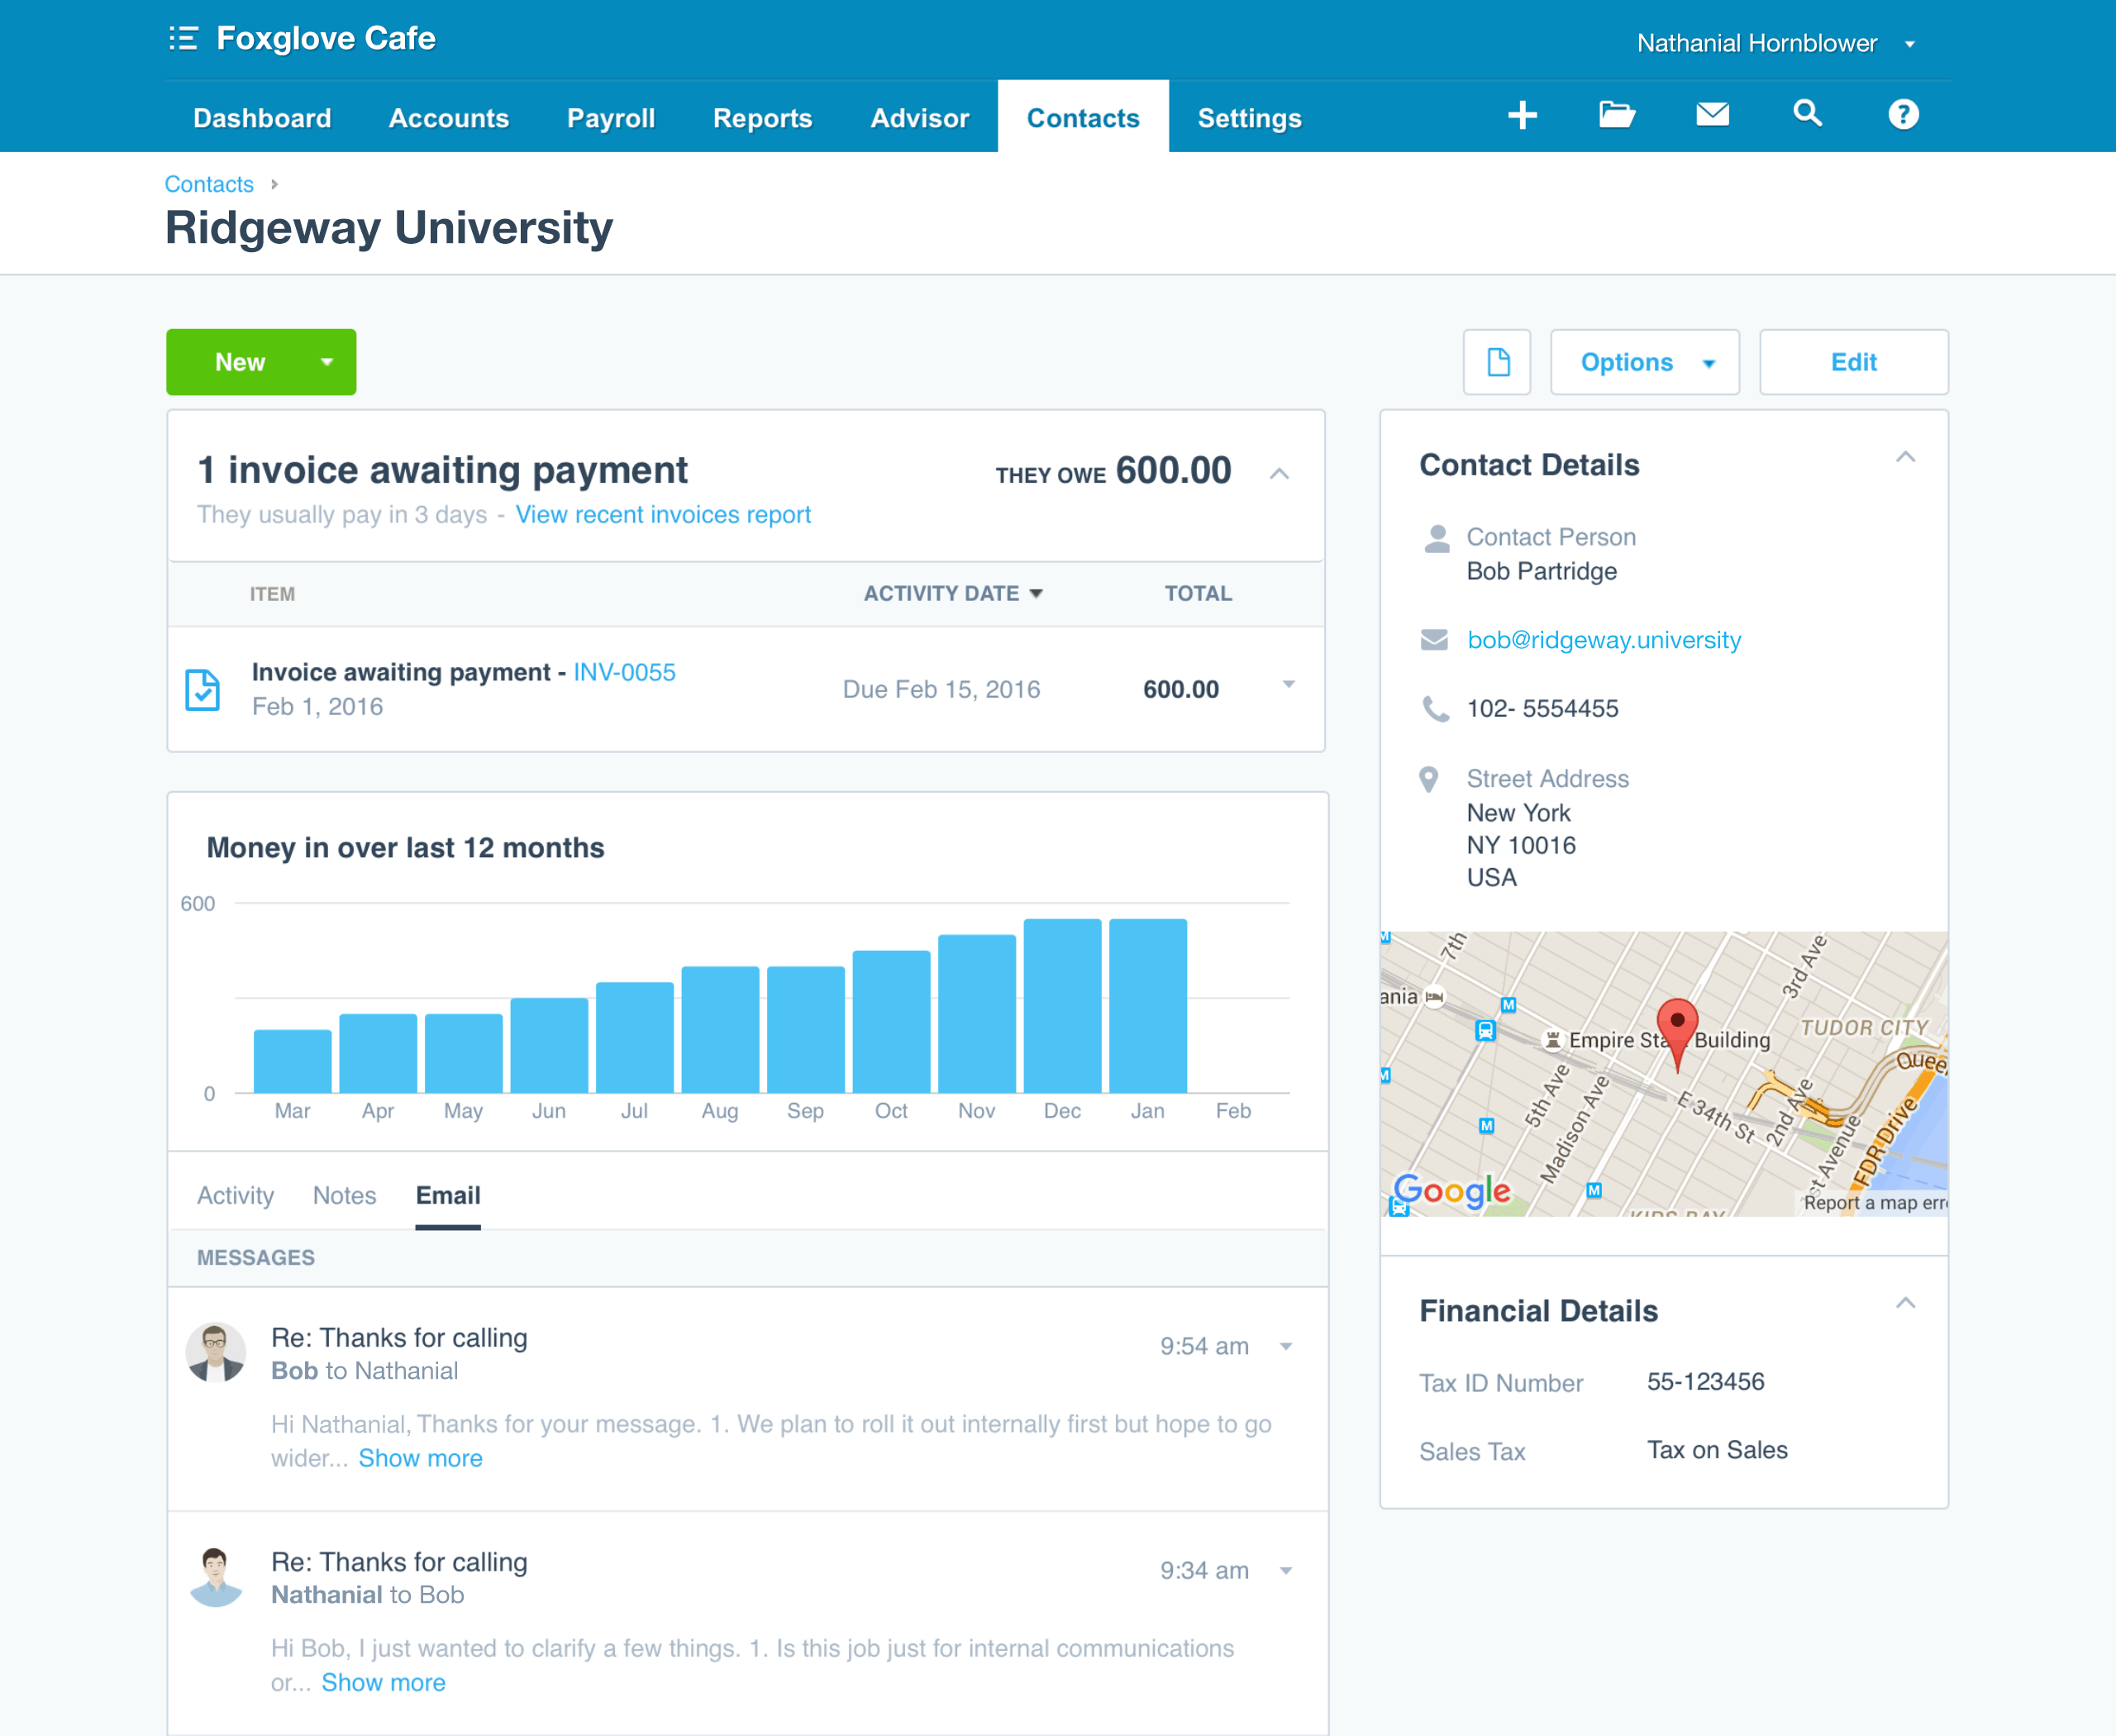Image resolution: width=2116 pixels, height=1736 pixels.
Task: Open dropdown for the 9:54 am message
Action: (x=1286, y=1347)
